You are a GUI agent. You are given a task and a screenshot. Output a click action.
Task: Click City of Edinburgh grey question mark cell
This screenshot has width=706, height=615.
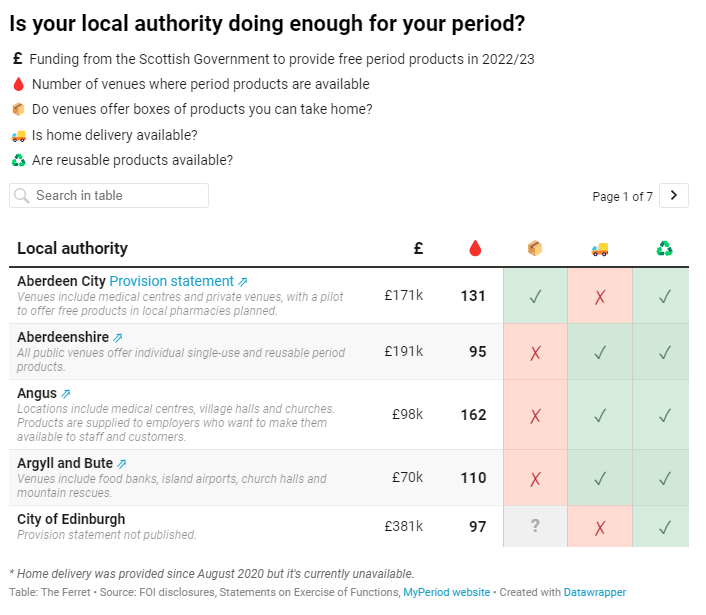(x=535, y=526)
